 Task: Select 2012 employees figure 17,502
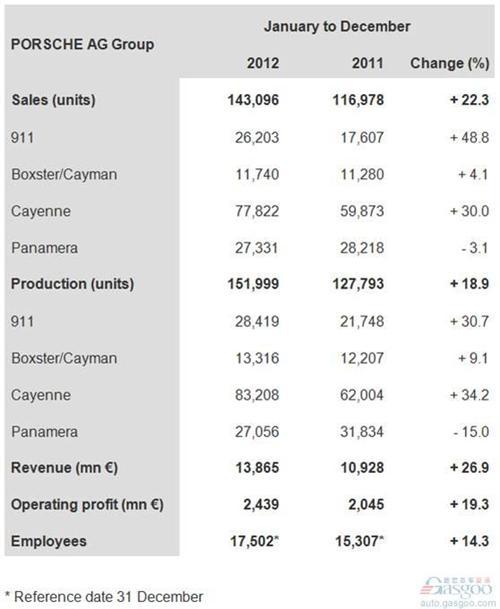pyautogui.click(x=254, y=541)
